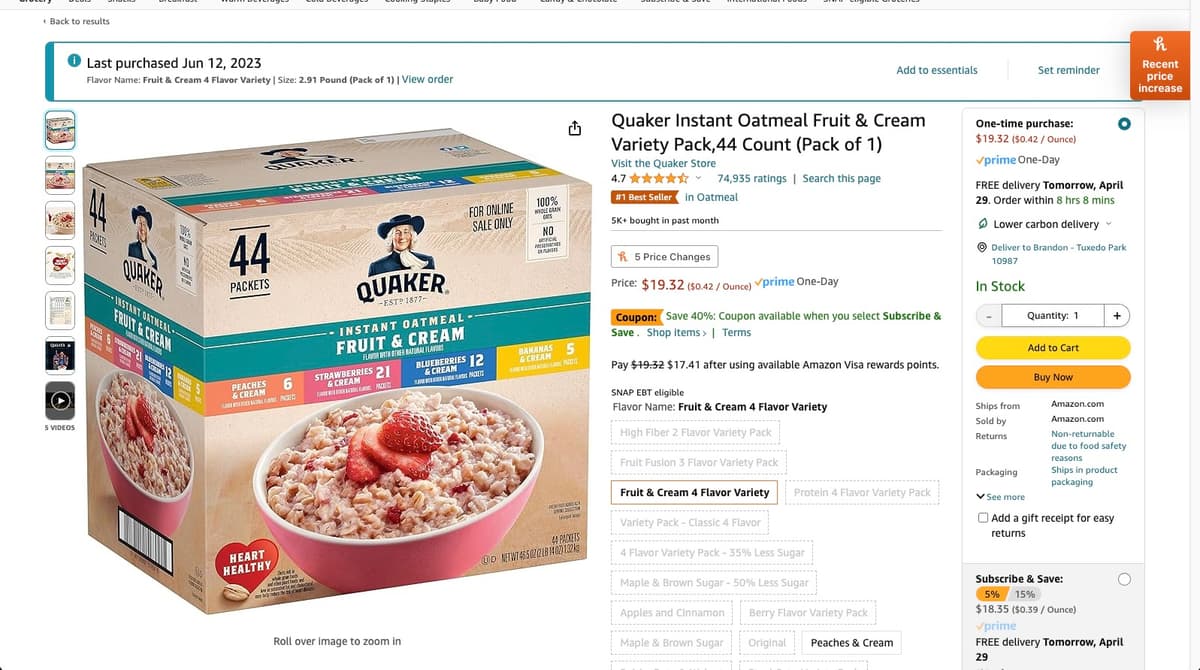Image resolution: width=1200 pixels, height=670 pixels.
Task: Open the 5 VIDEOS play thumbnail icon
Action: 60,399
